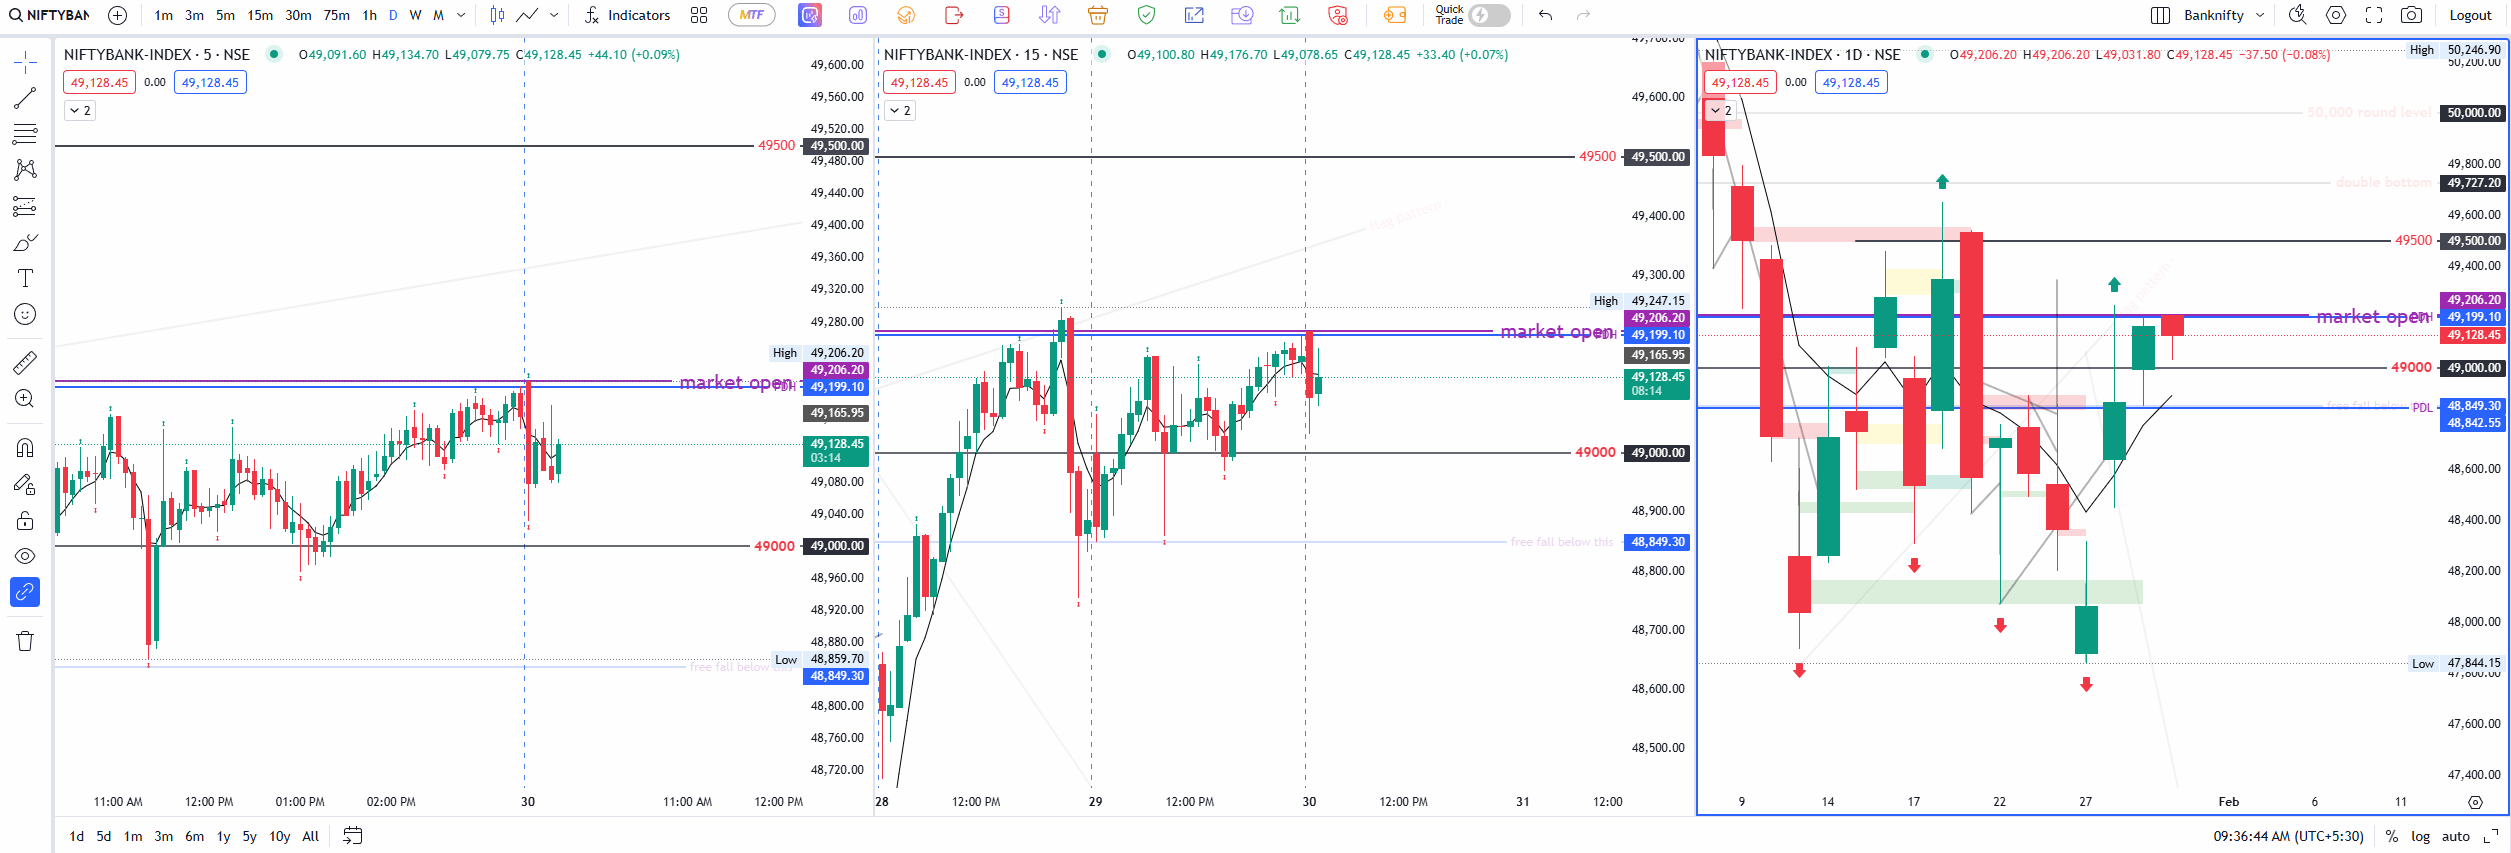2511x853 pixels.
Task: Open the timezone clock setting
Action: [2288, 836]
